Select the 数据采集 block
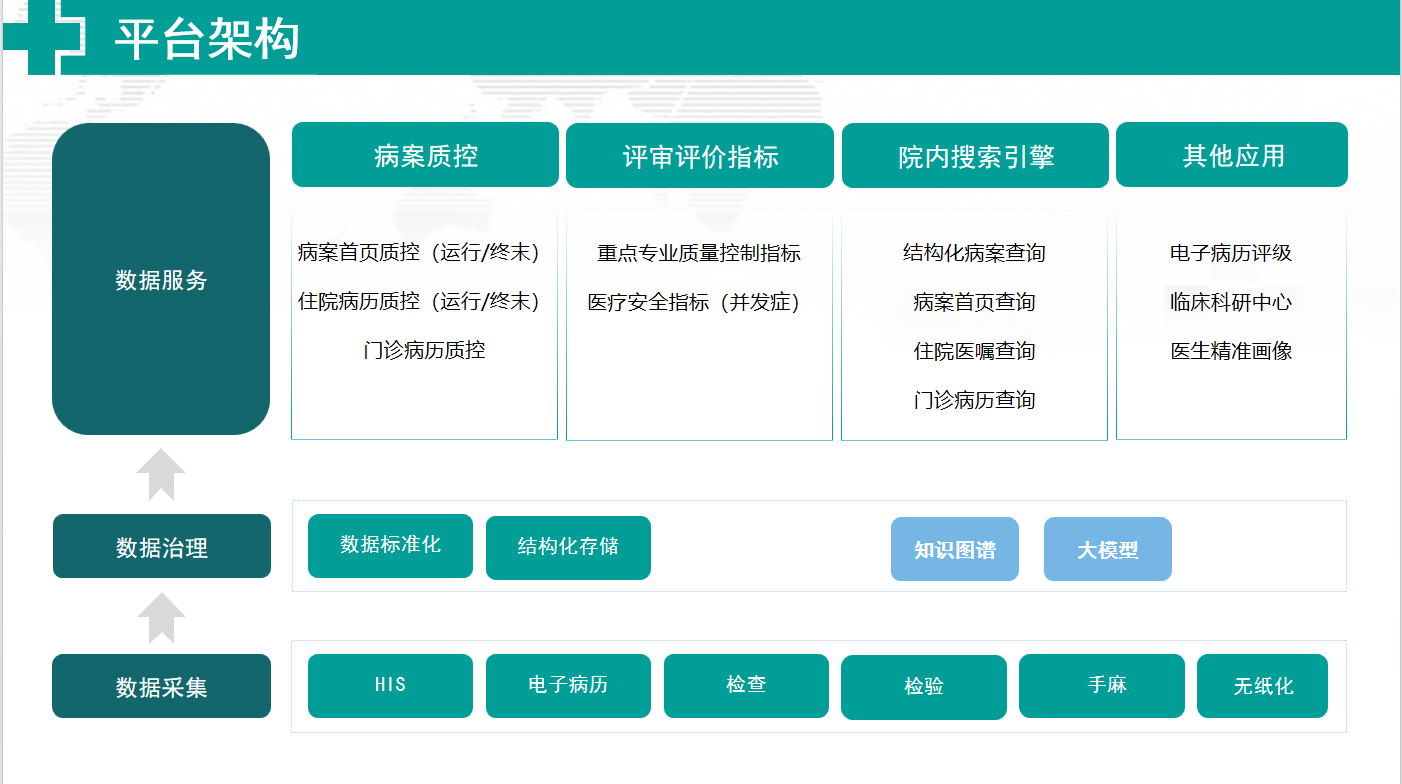The image size is (1402, 784). pyautogui.click(x=161, y=686)
